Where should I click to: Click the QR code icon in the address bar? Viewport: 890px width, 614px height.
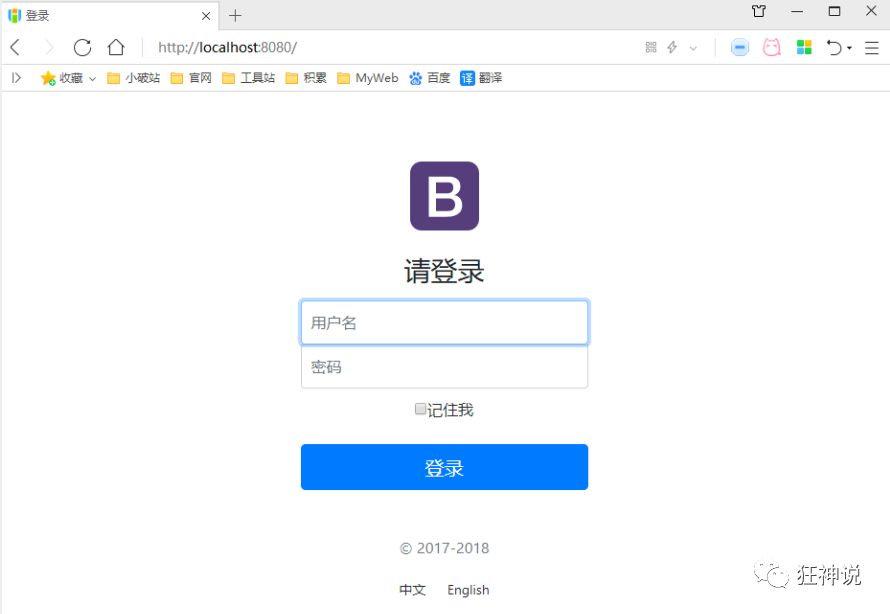click(652, 47)
